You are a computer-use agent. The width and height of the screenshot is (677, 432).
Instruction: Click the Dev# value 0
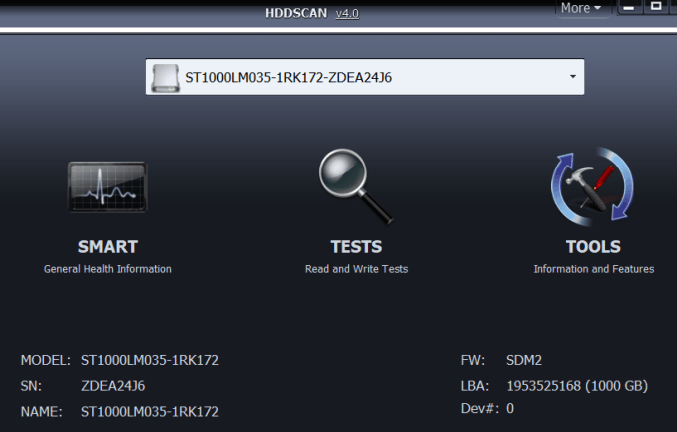click(x=510, y=408)
